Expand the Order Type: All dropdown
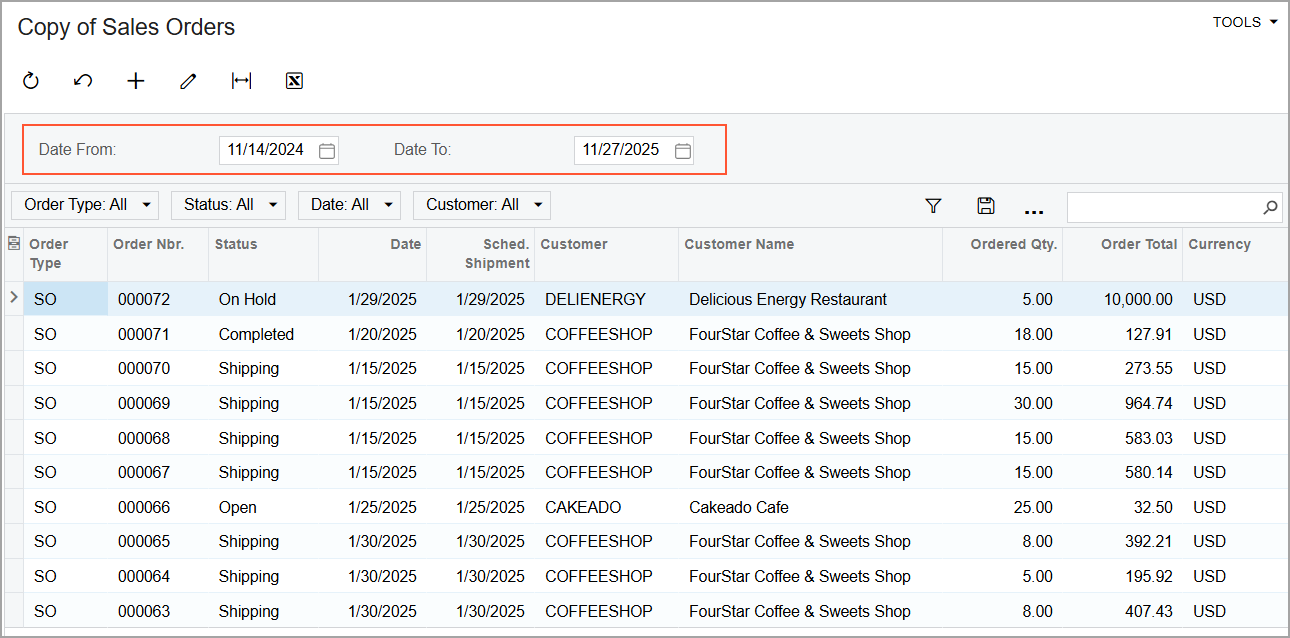This screenshot has width=1290, height=638. [x=85, y=205]
